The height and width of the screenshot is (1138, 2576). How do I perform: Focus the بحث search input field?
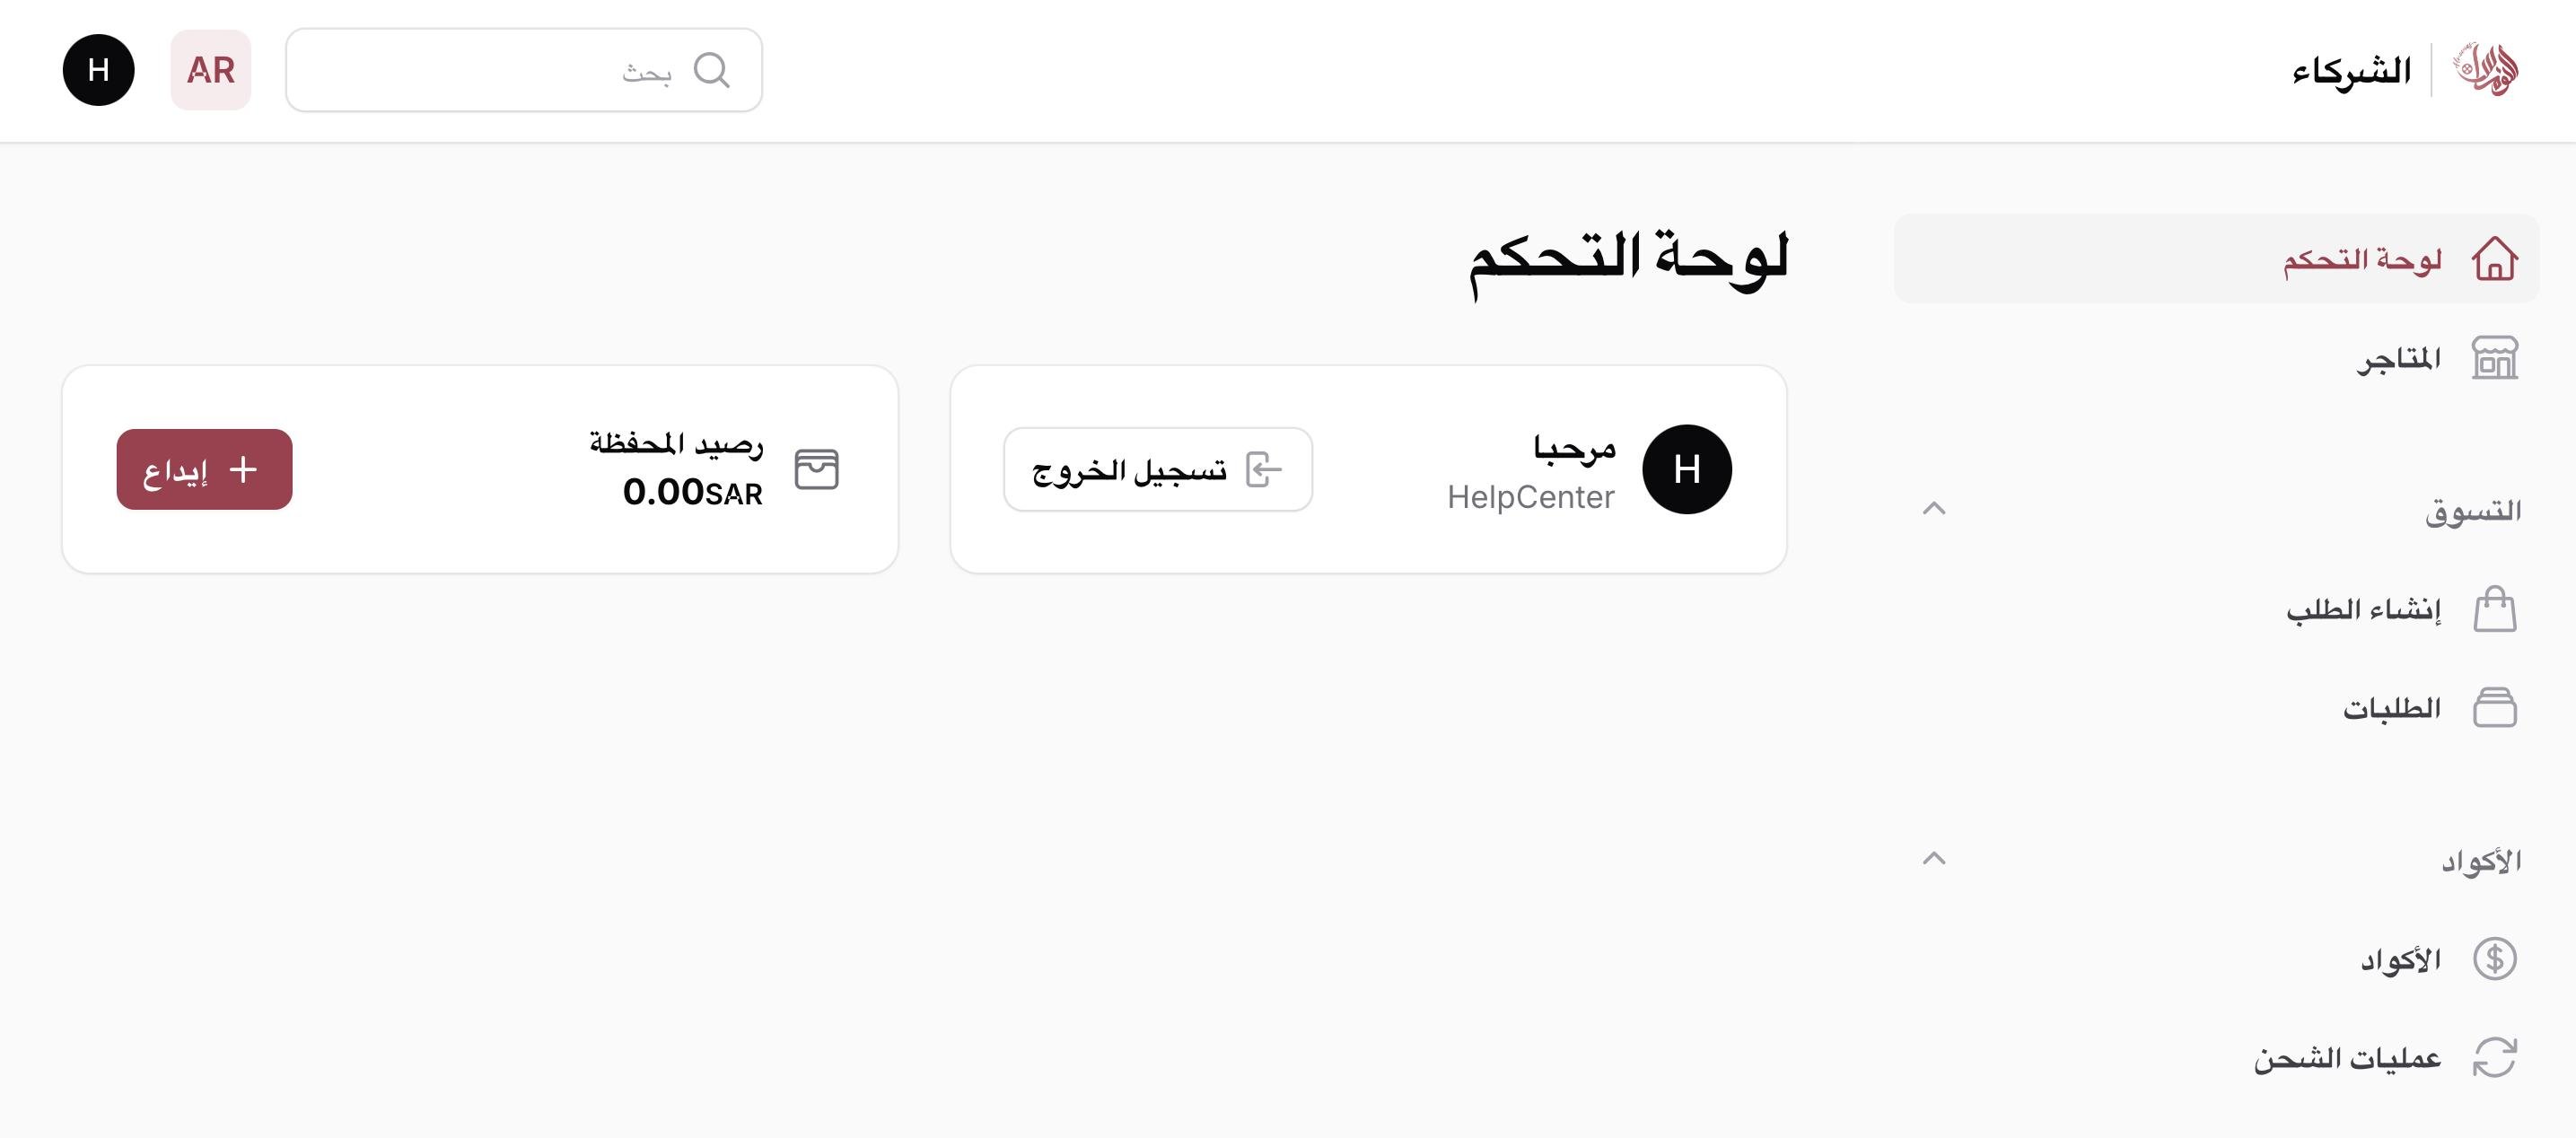pyautogui.click(x=524, y=70)
